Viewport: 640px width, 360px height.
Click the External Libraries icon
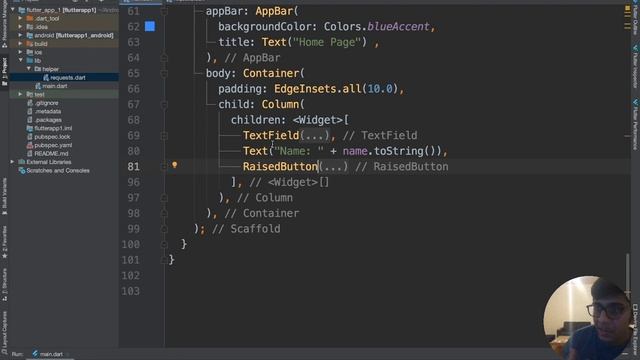point(22,162)
